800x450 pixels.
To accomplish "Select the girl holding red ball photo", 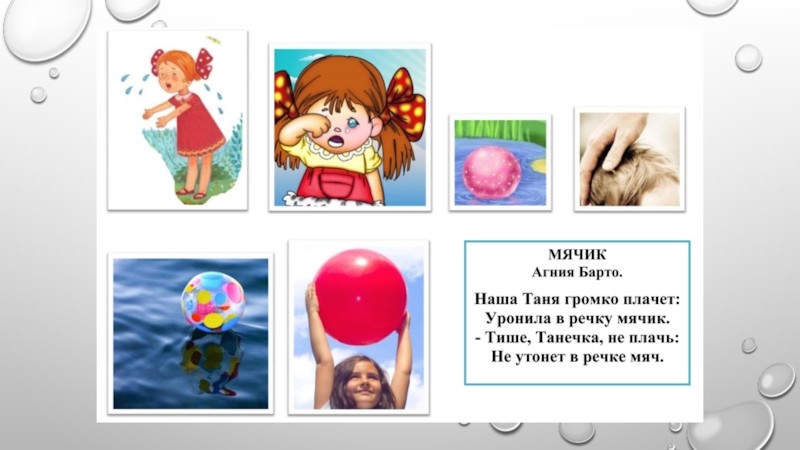I will click(x=359, y=328).
